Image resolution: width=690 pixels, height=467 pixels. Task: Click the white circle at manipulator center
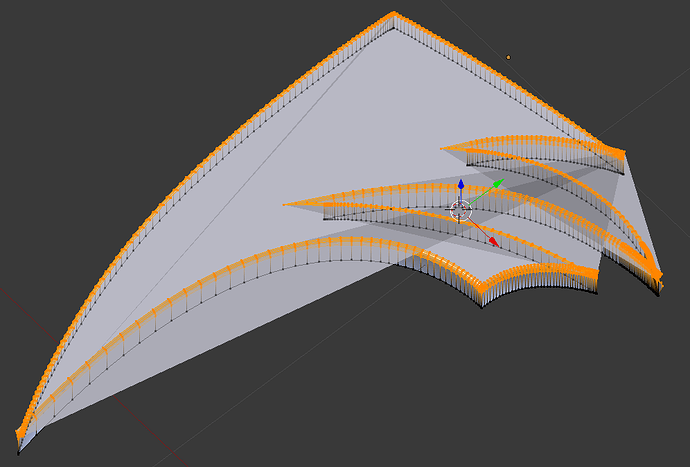pos(460,210)
